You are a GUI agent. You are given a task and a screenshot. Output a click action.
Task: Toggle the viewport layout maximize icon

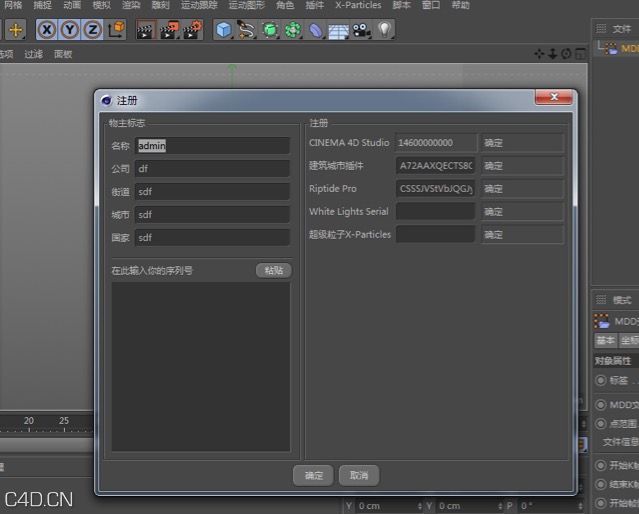580,53
